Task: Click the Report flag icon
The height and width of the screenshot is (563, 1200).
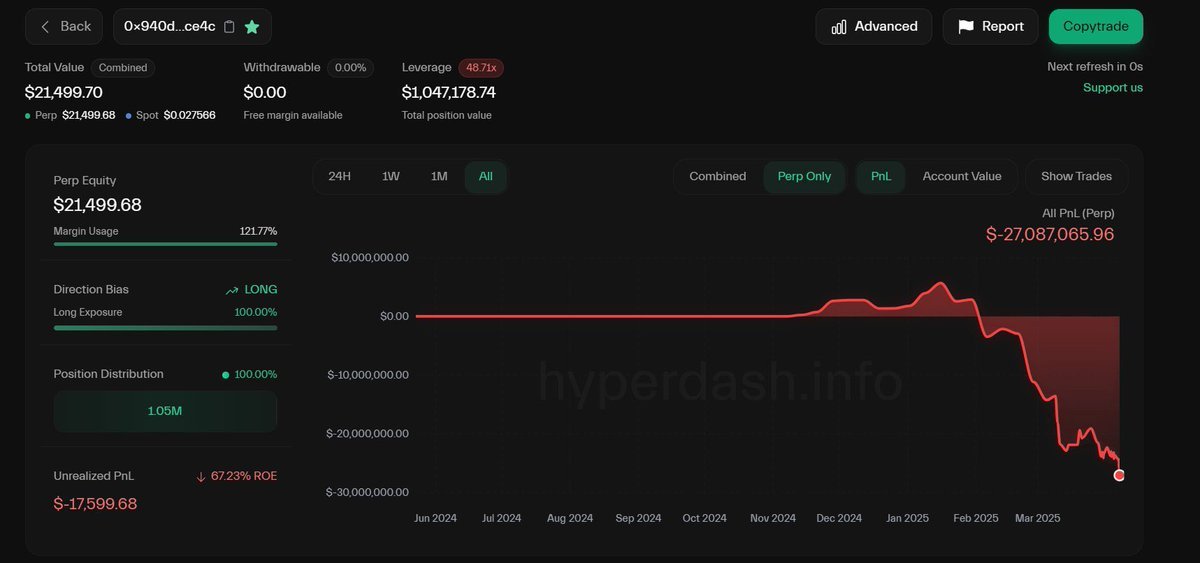Action: (966, 27)
